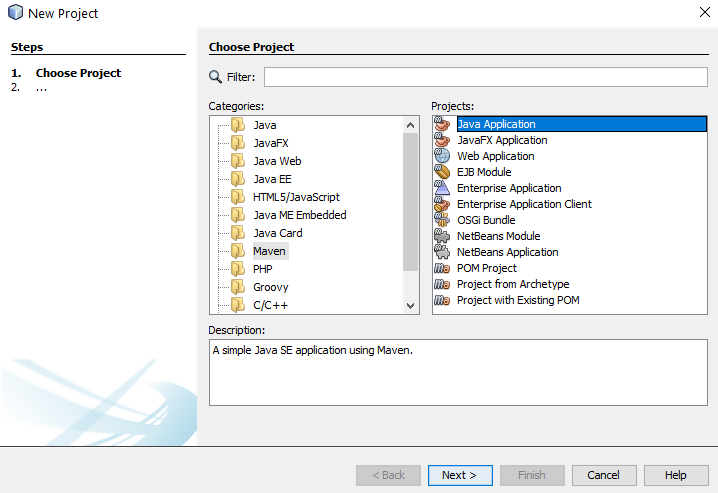Click the New Project cube icon
The height and width of the screenshot is (493, 718).
pyautogui.click(x=16, y=12)
